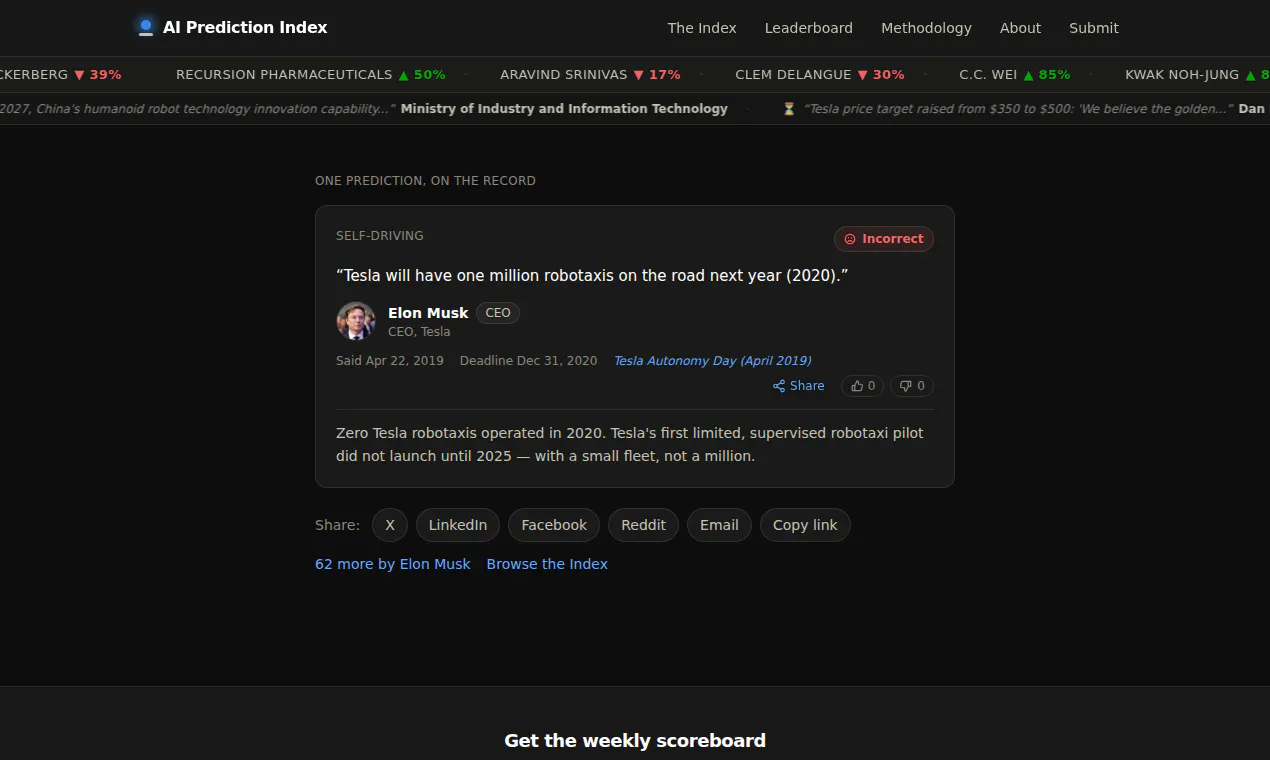Click the Copy link button
The width and height of the screenshot is (1270, 760).
click(805, 525)
